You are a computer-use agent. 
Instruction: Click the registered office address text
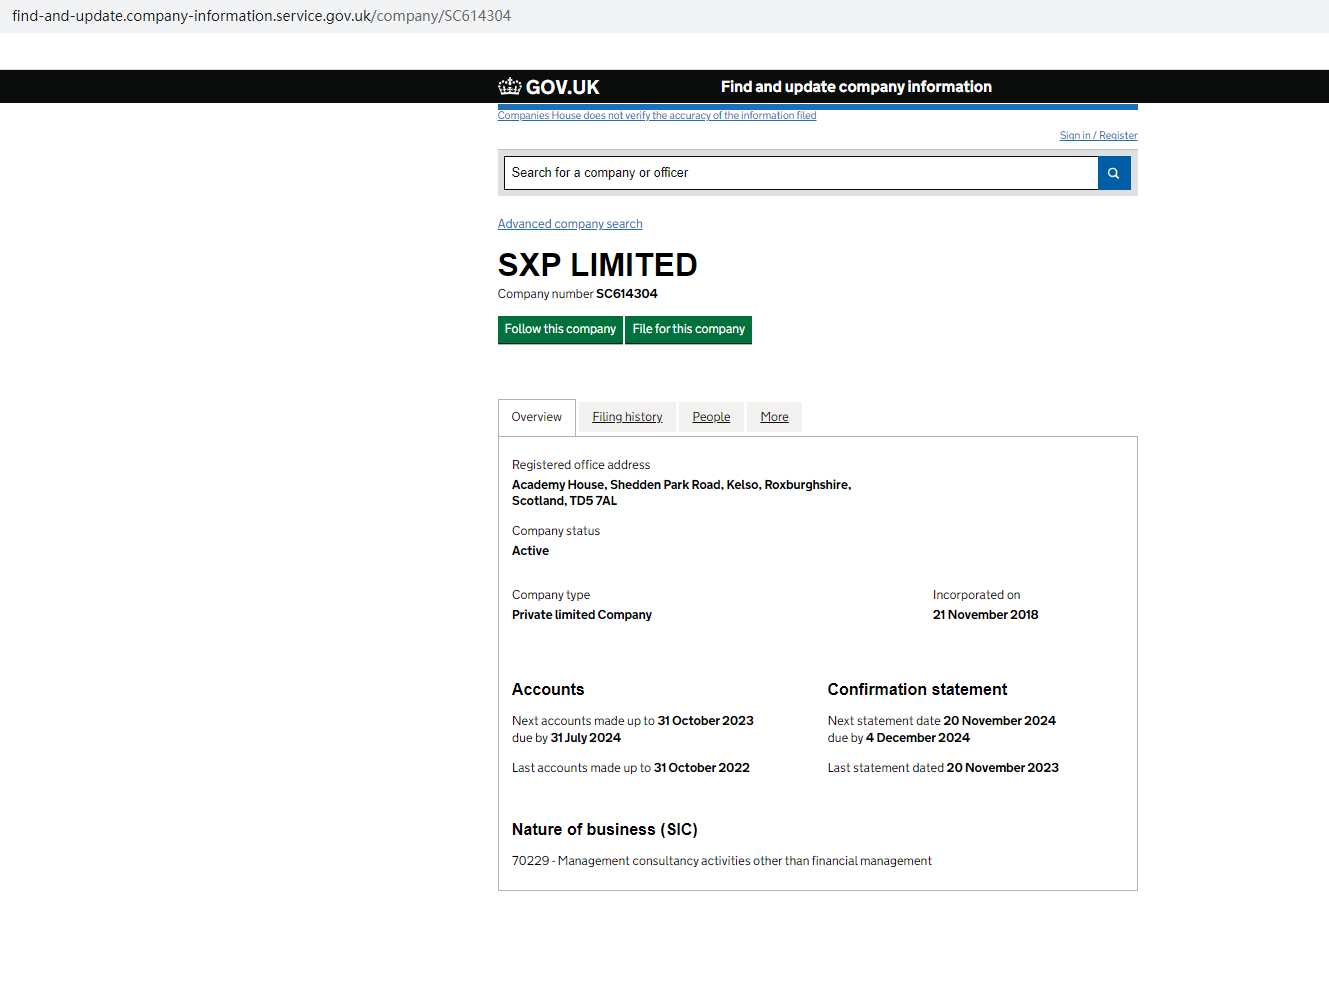tap(682, 493)
